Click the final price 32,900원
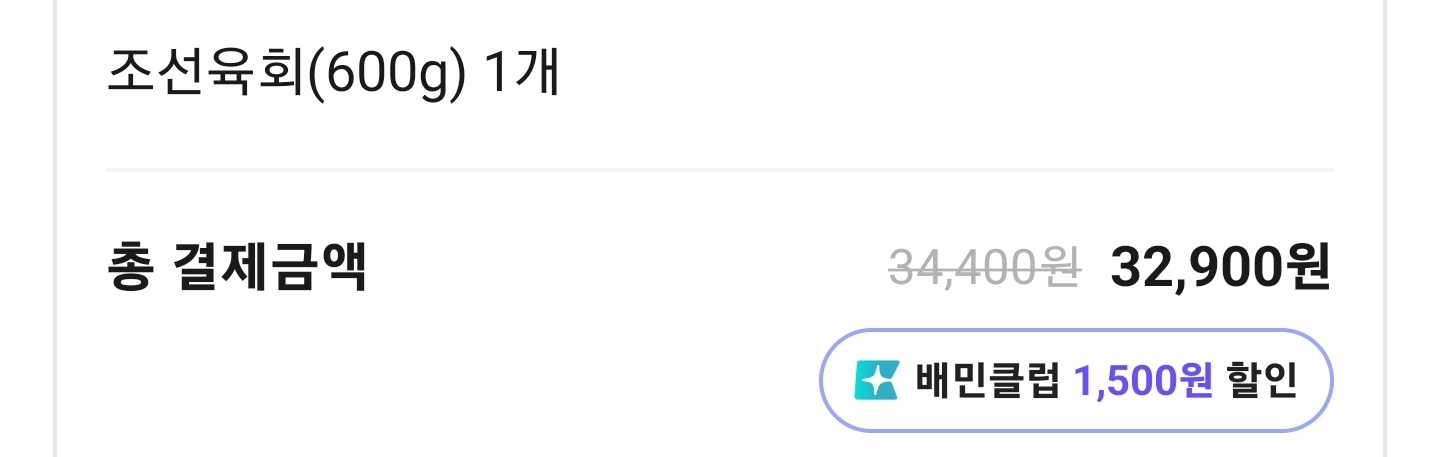 [1221, 267]
